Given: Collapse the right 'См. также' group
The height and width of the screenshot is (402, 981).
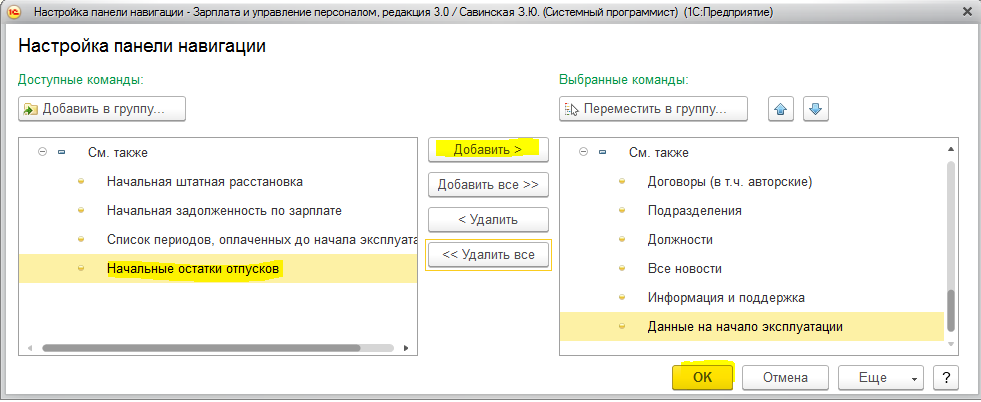Looking at the screenshot, I should click(583, 153).
